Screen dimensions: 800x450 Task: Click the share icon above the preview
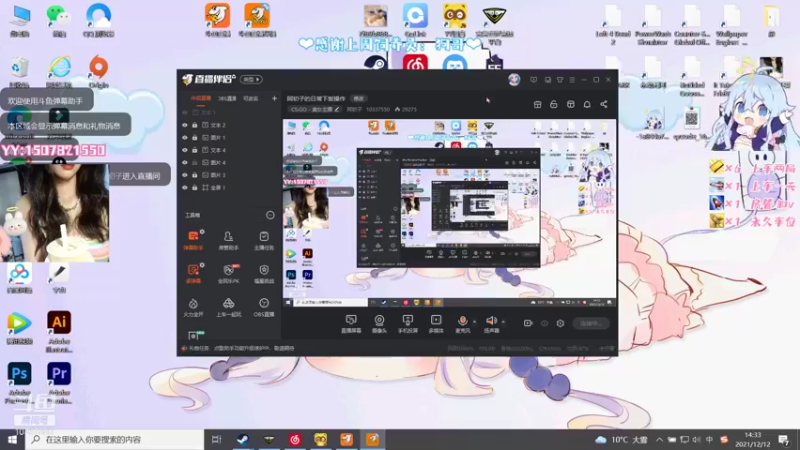[604, 104]
